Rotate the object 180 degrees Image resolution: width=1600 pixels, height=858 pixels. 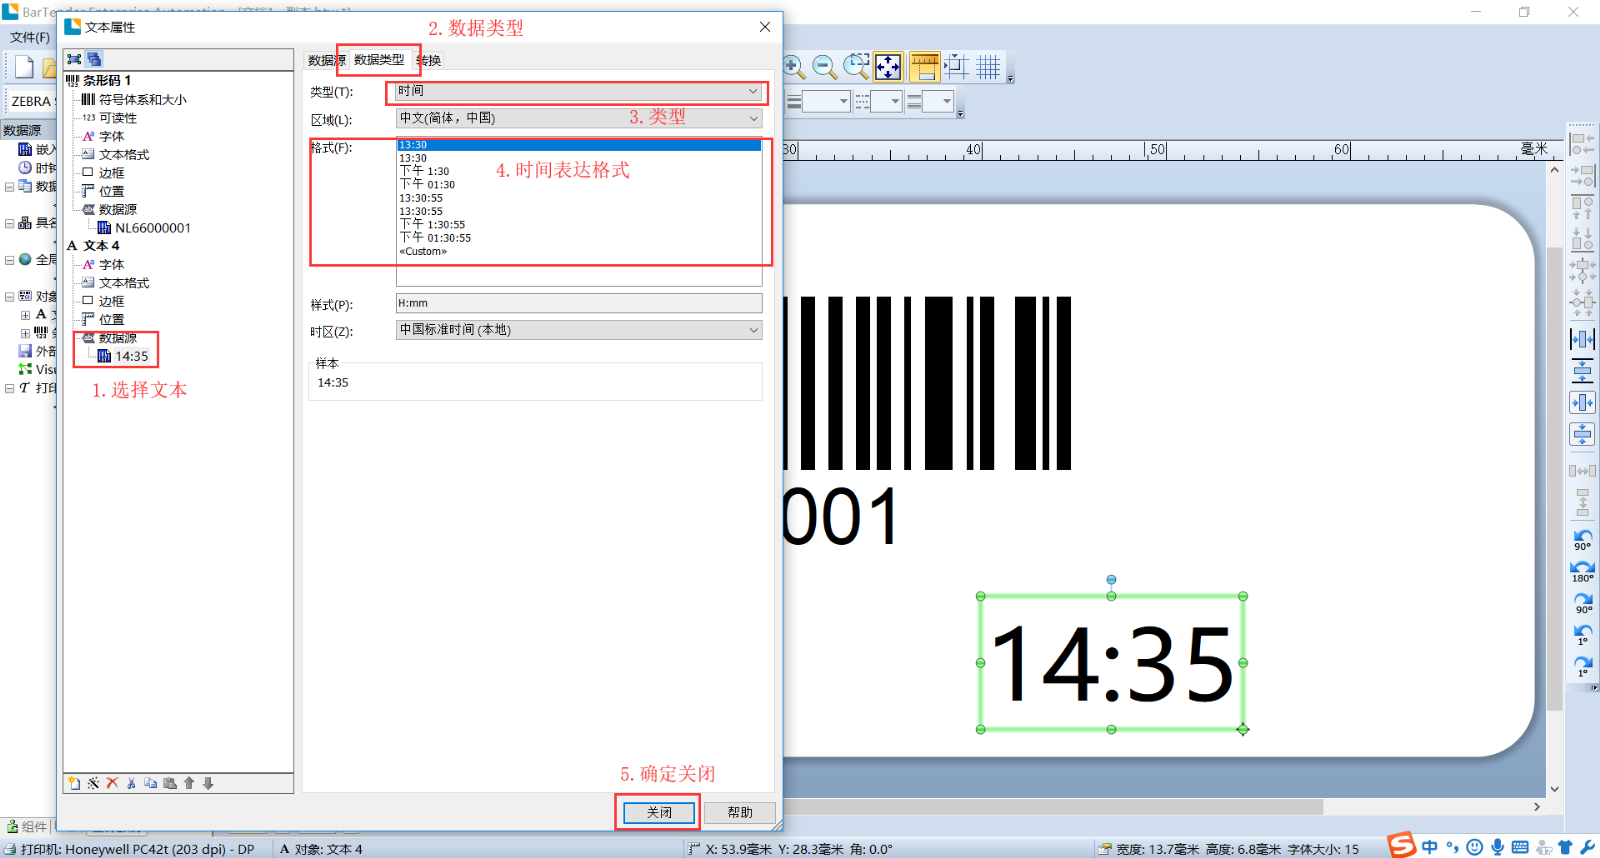point(1582,571)
